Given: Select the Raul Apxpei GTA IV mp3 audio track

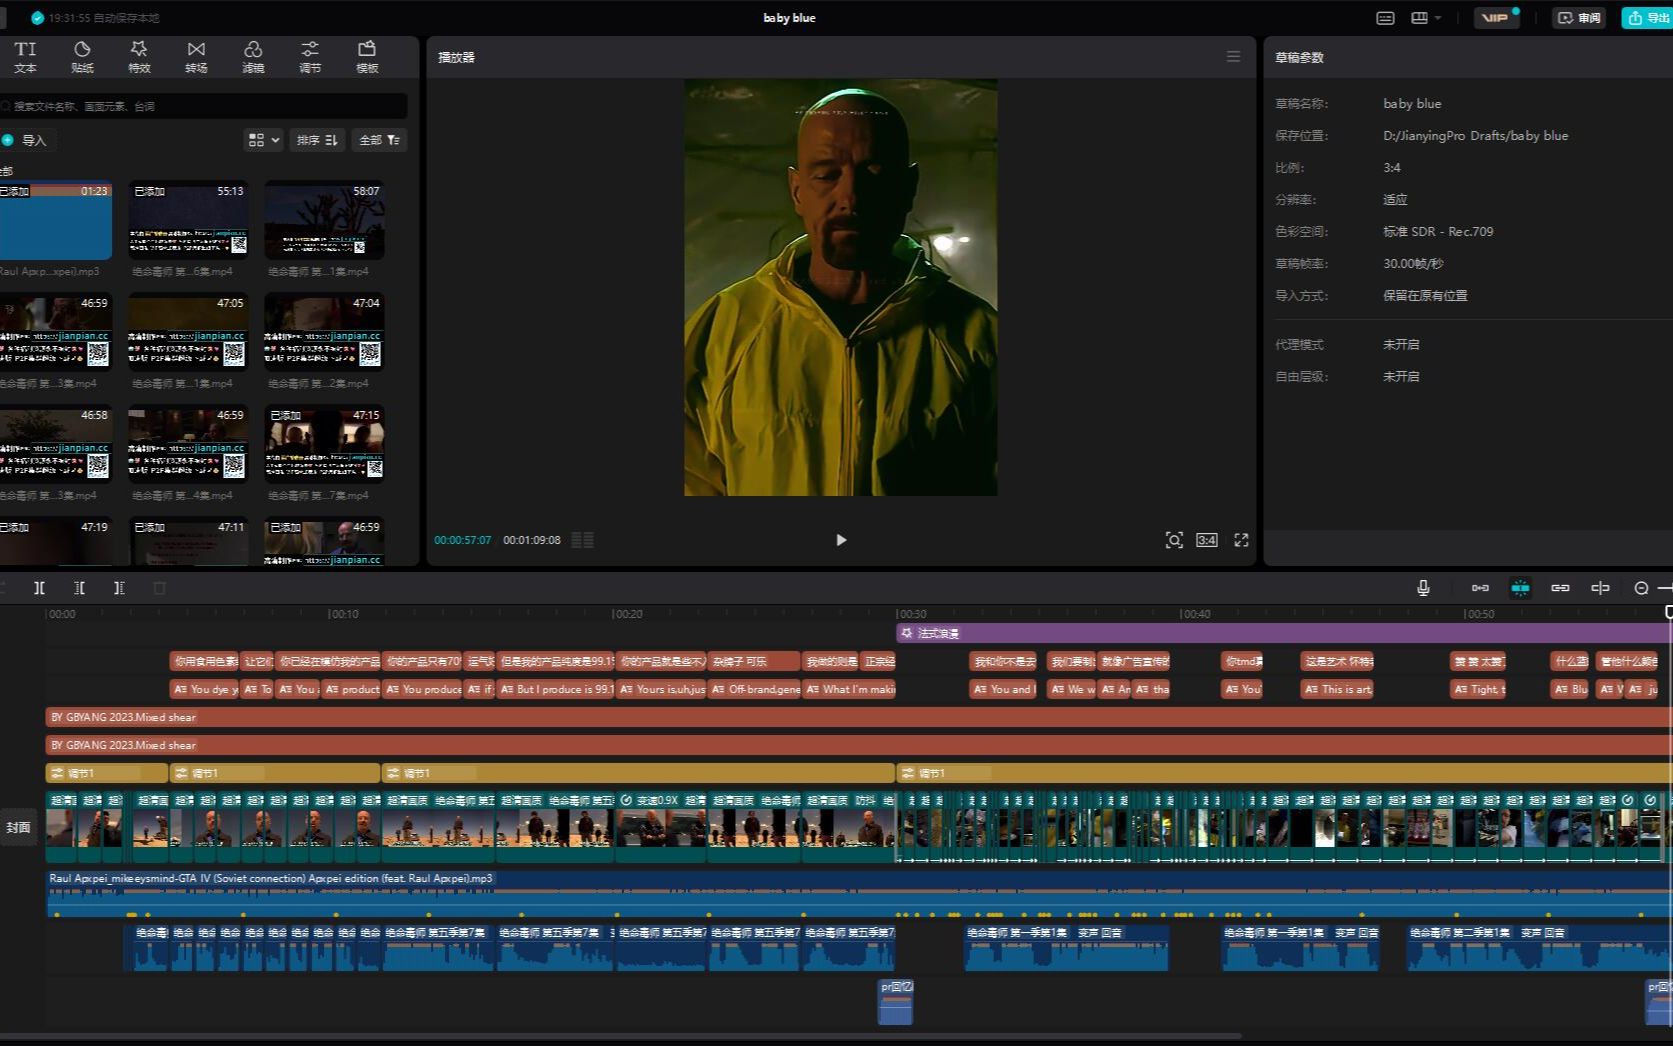Looking at the screenshot, I should [858, 894].
